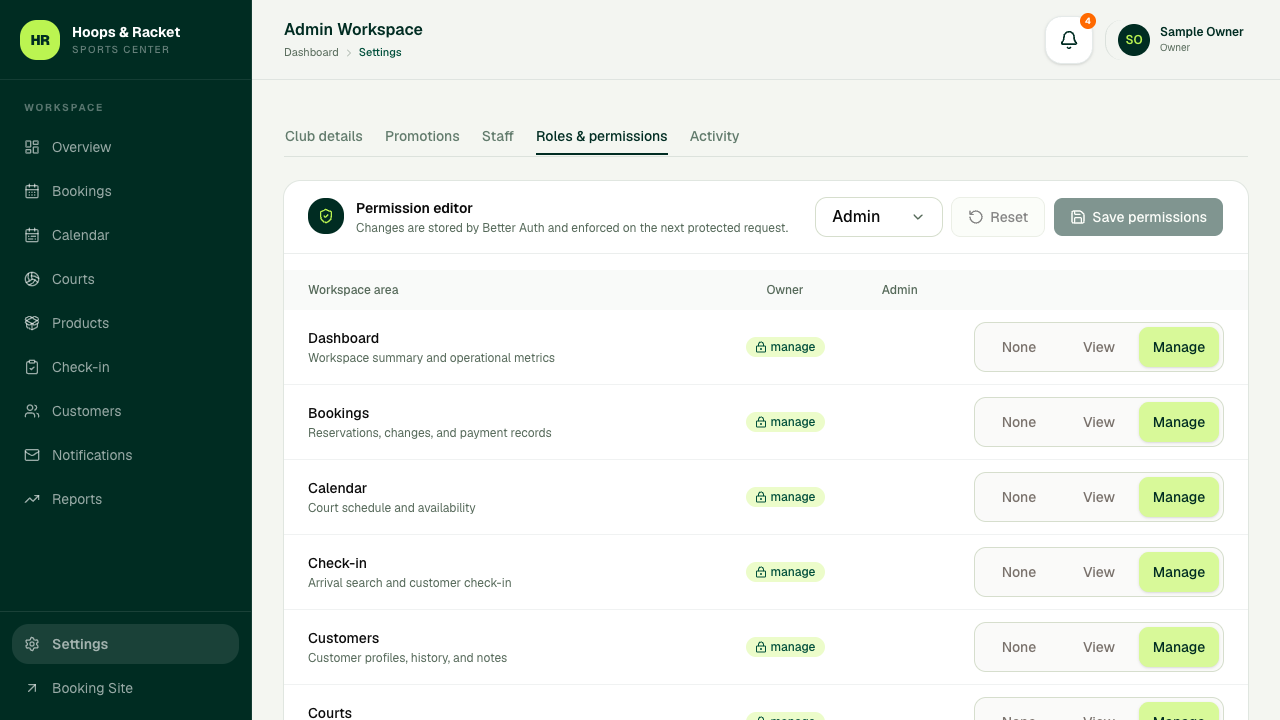Set Check-in permission to None
Image resolution: width=1280 pixels, height=720 pixels.
point(1019,572)
